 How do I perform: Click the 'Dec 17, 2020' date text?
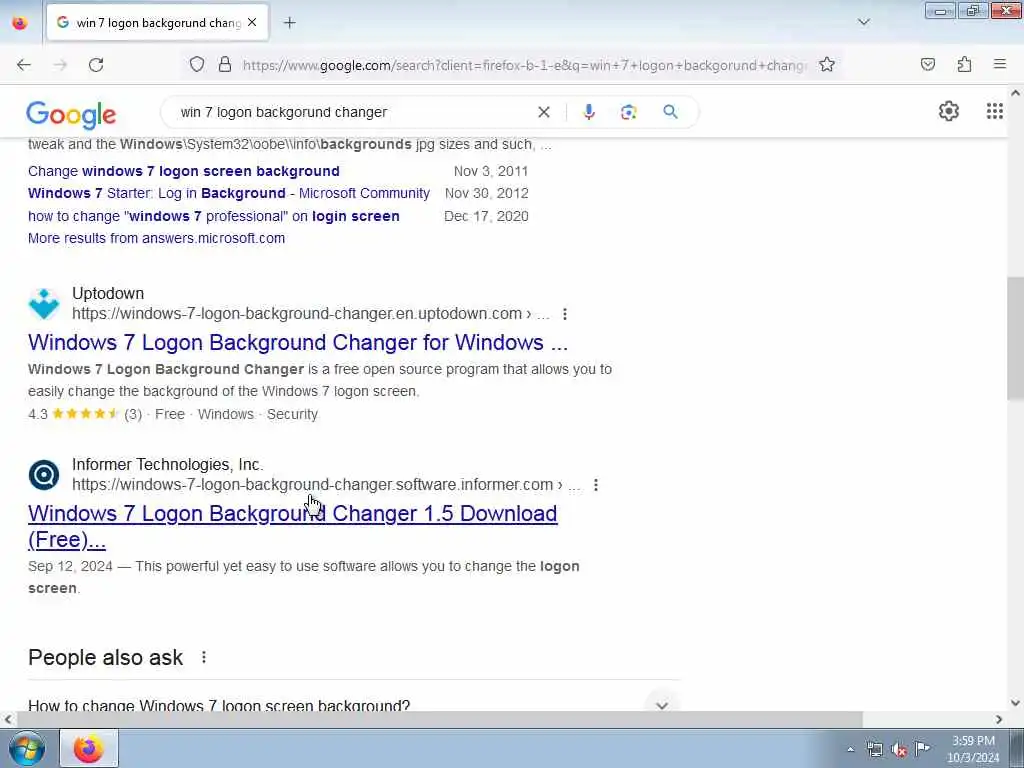tap(486, 216)
